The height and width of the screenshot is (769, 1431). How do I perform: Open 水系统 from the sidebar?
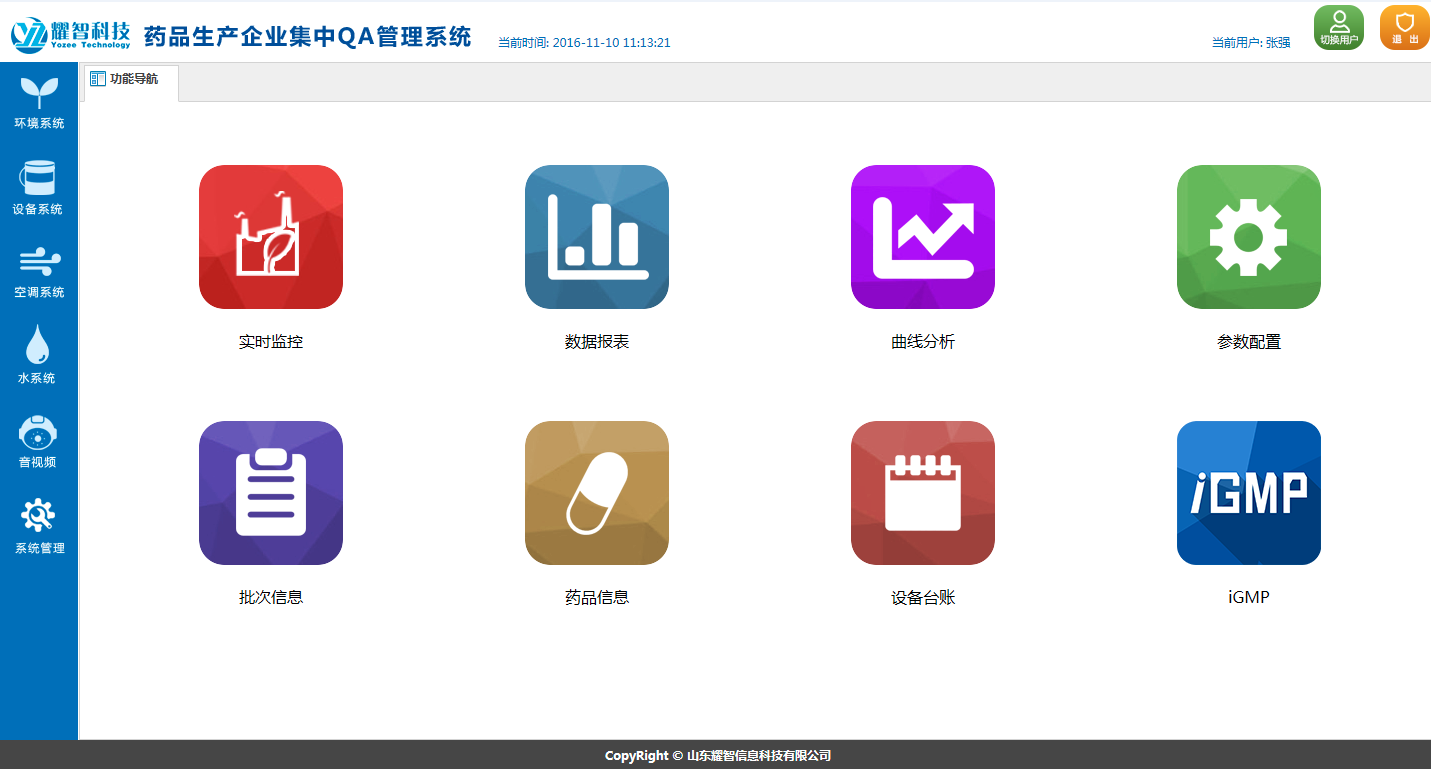[37, 356]
